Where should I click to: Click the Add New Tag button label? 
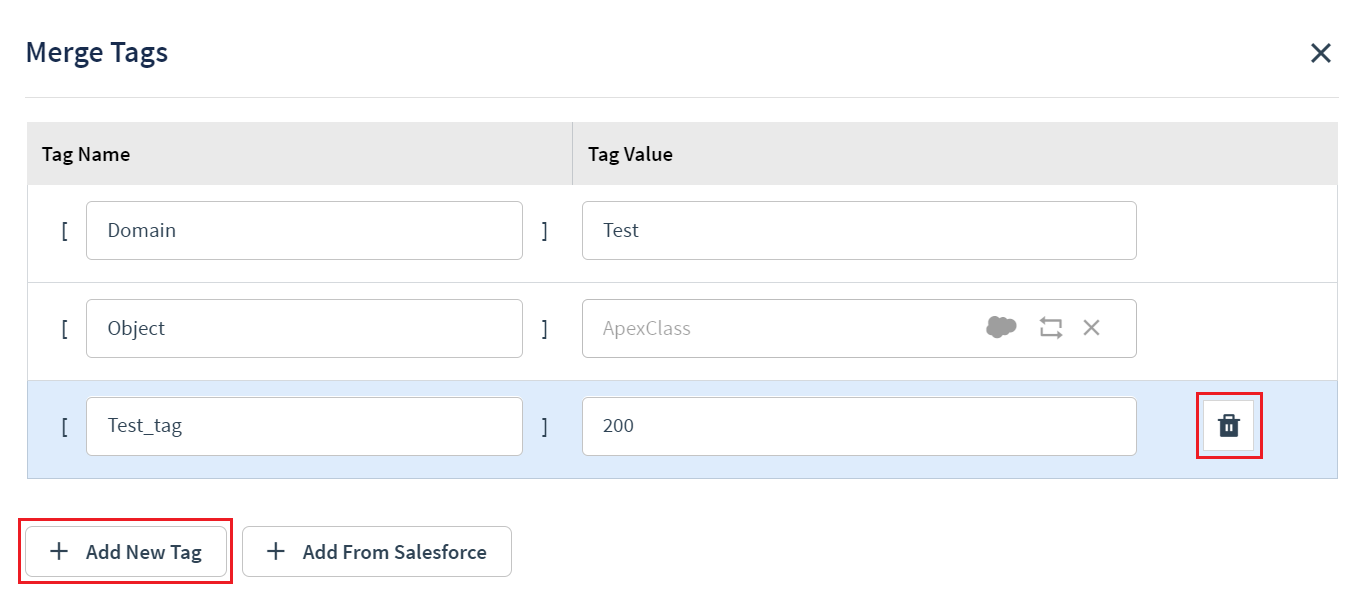tap(144, 552)
